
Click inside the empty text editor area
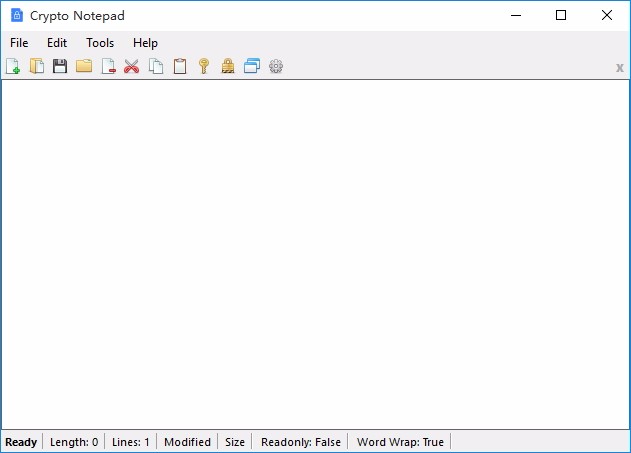pos(315,254)
